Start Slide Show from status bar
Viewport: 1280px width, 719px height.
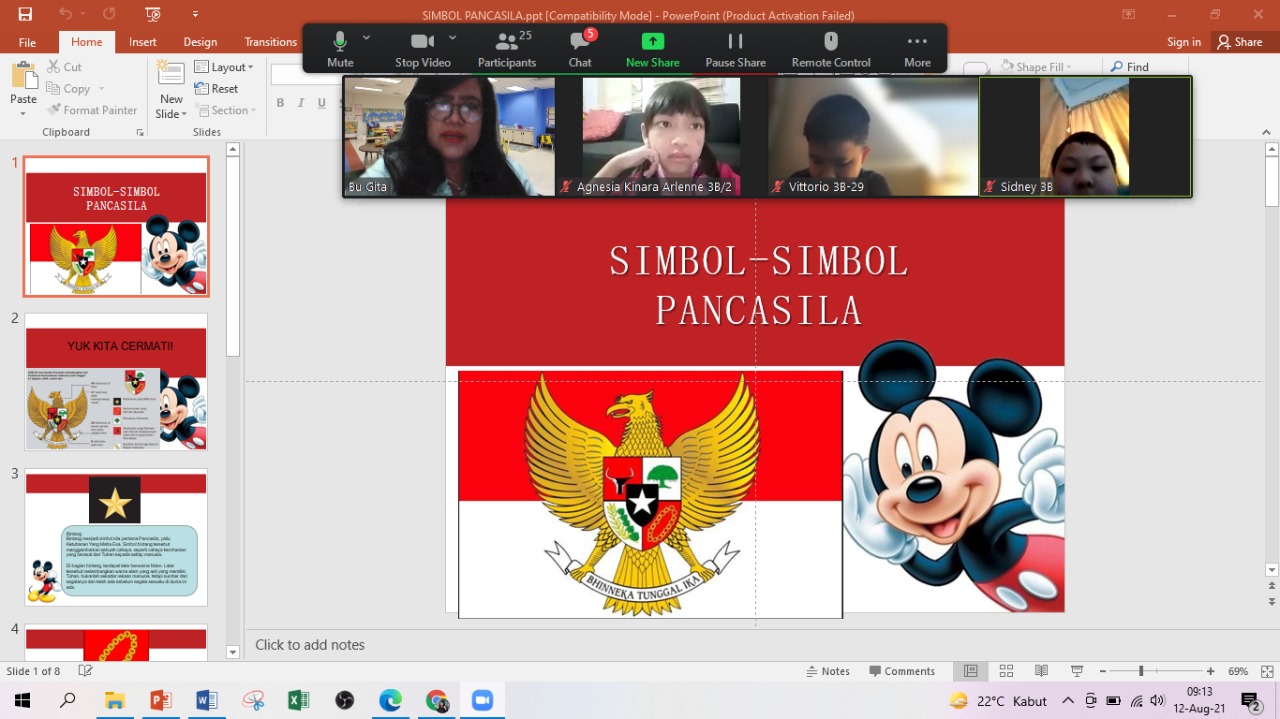(1077, 671)
